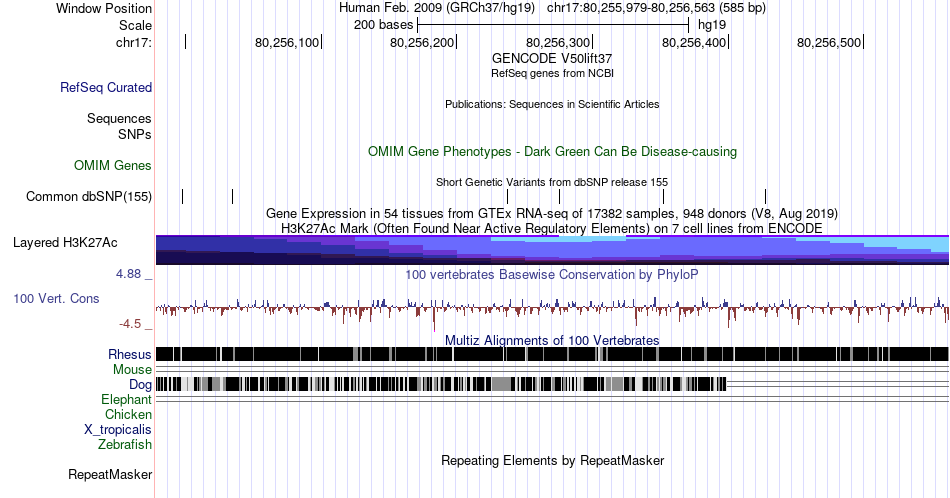Click the 80,256,500 ruler position

coord(829,42)
